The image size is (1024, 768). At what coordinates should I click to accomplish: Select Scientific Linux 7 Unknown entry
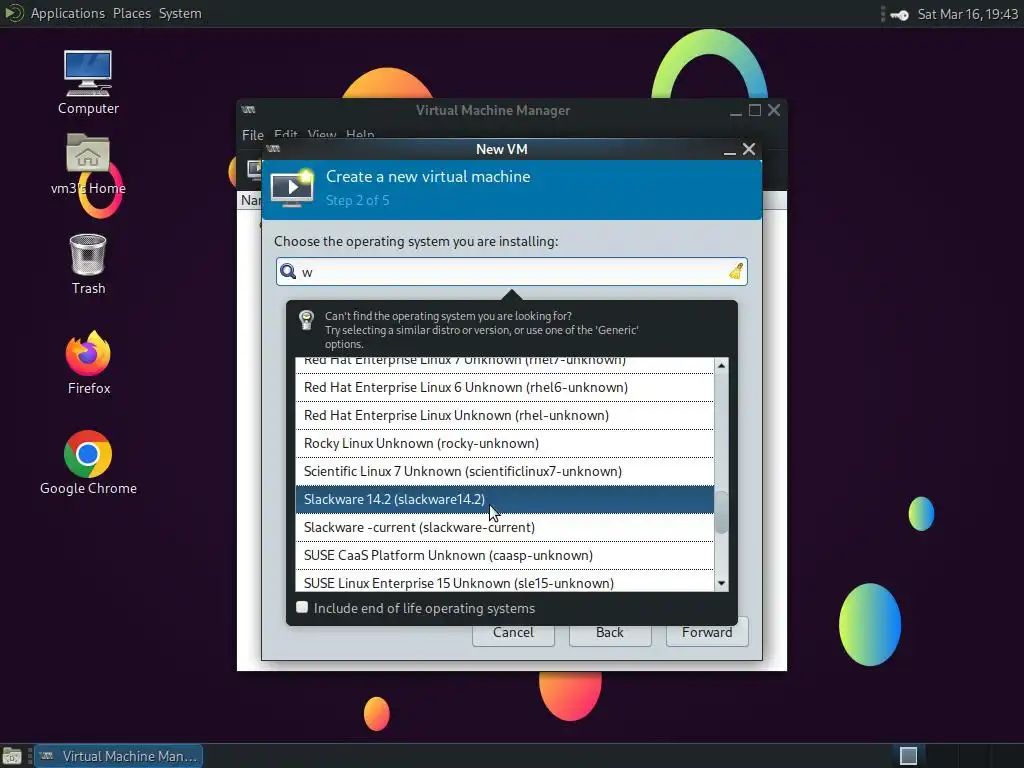tap(505, 472)
